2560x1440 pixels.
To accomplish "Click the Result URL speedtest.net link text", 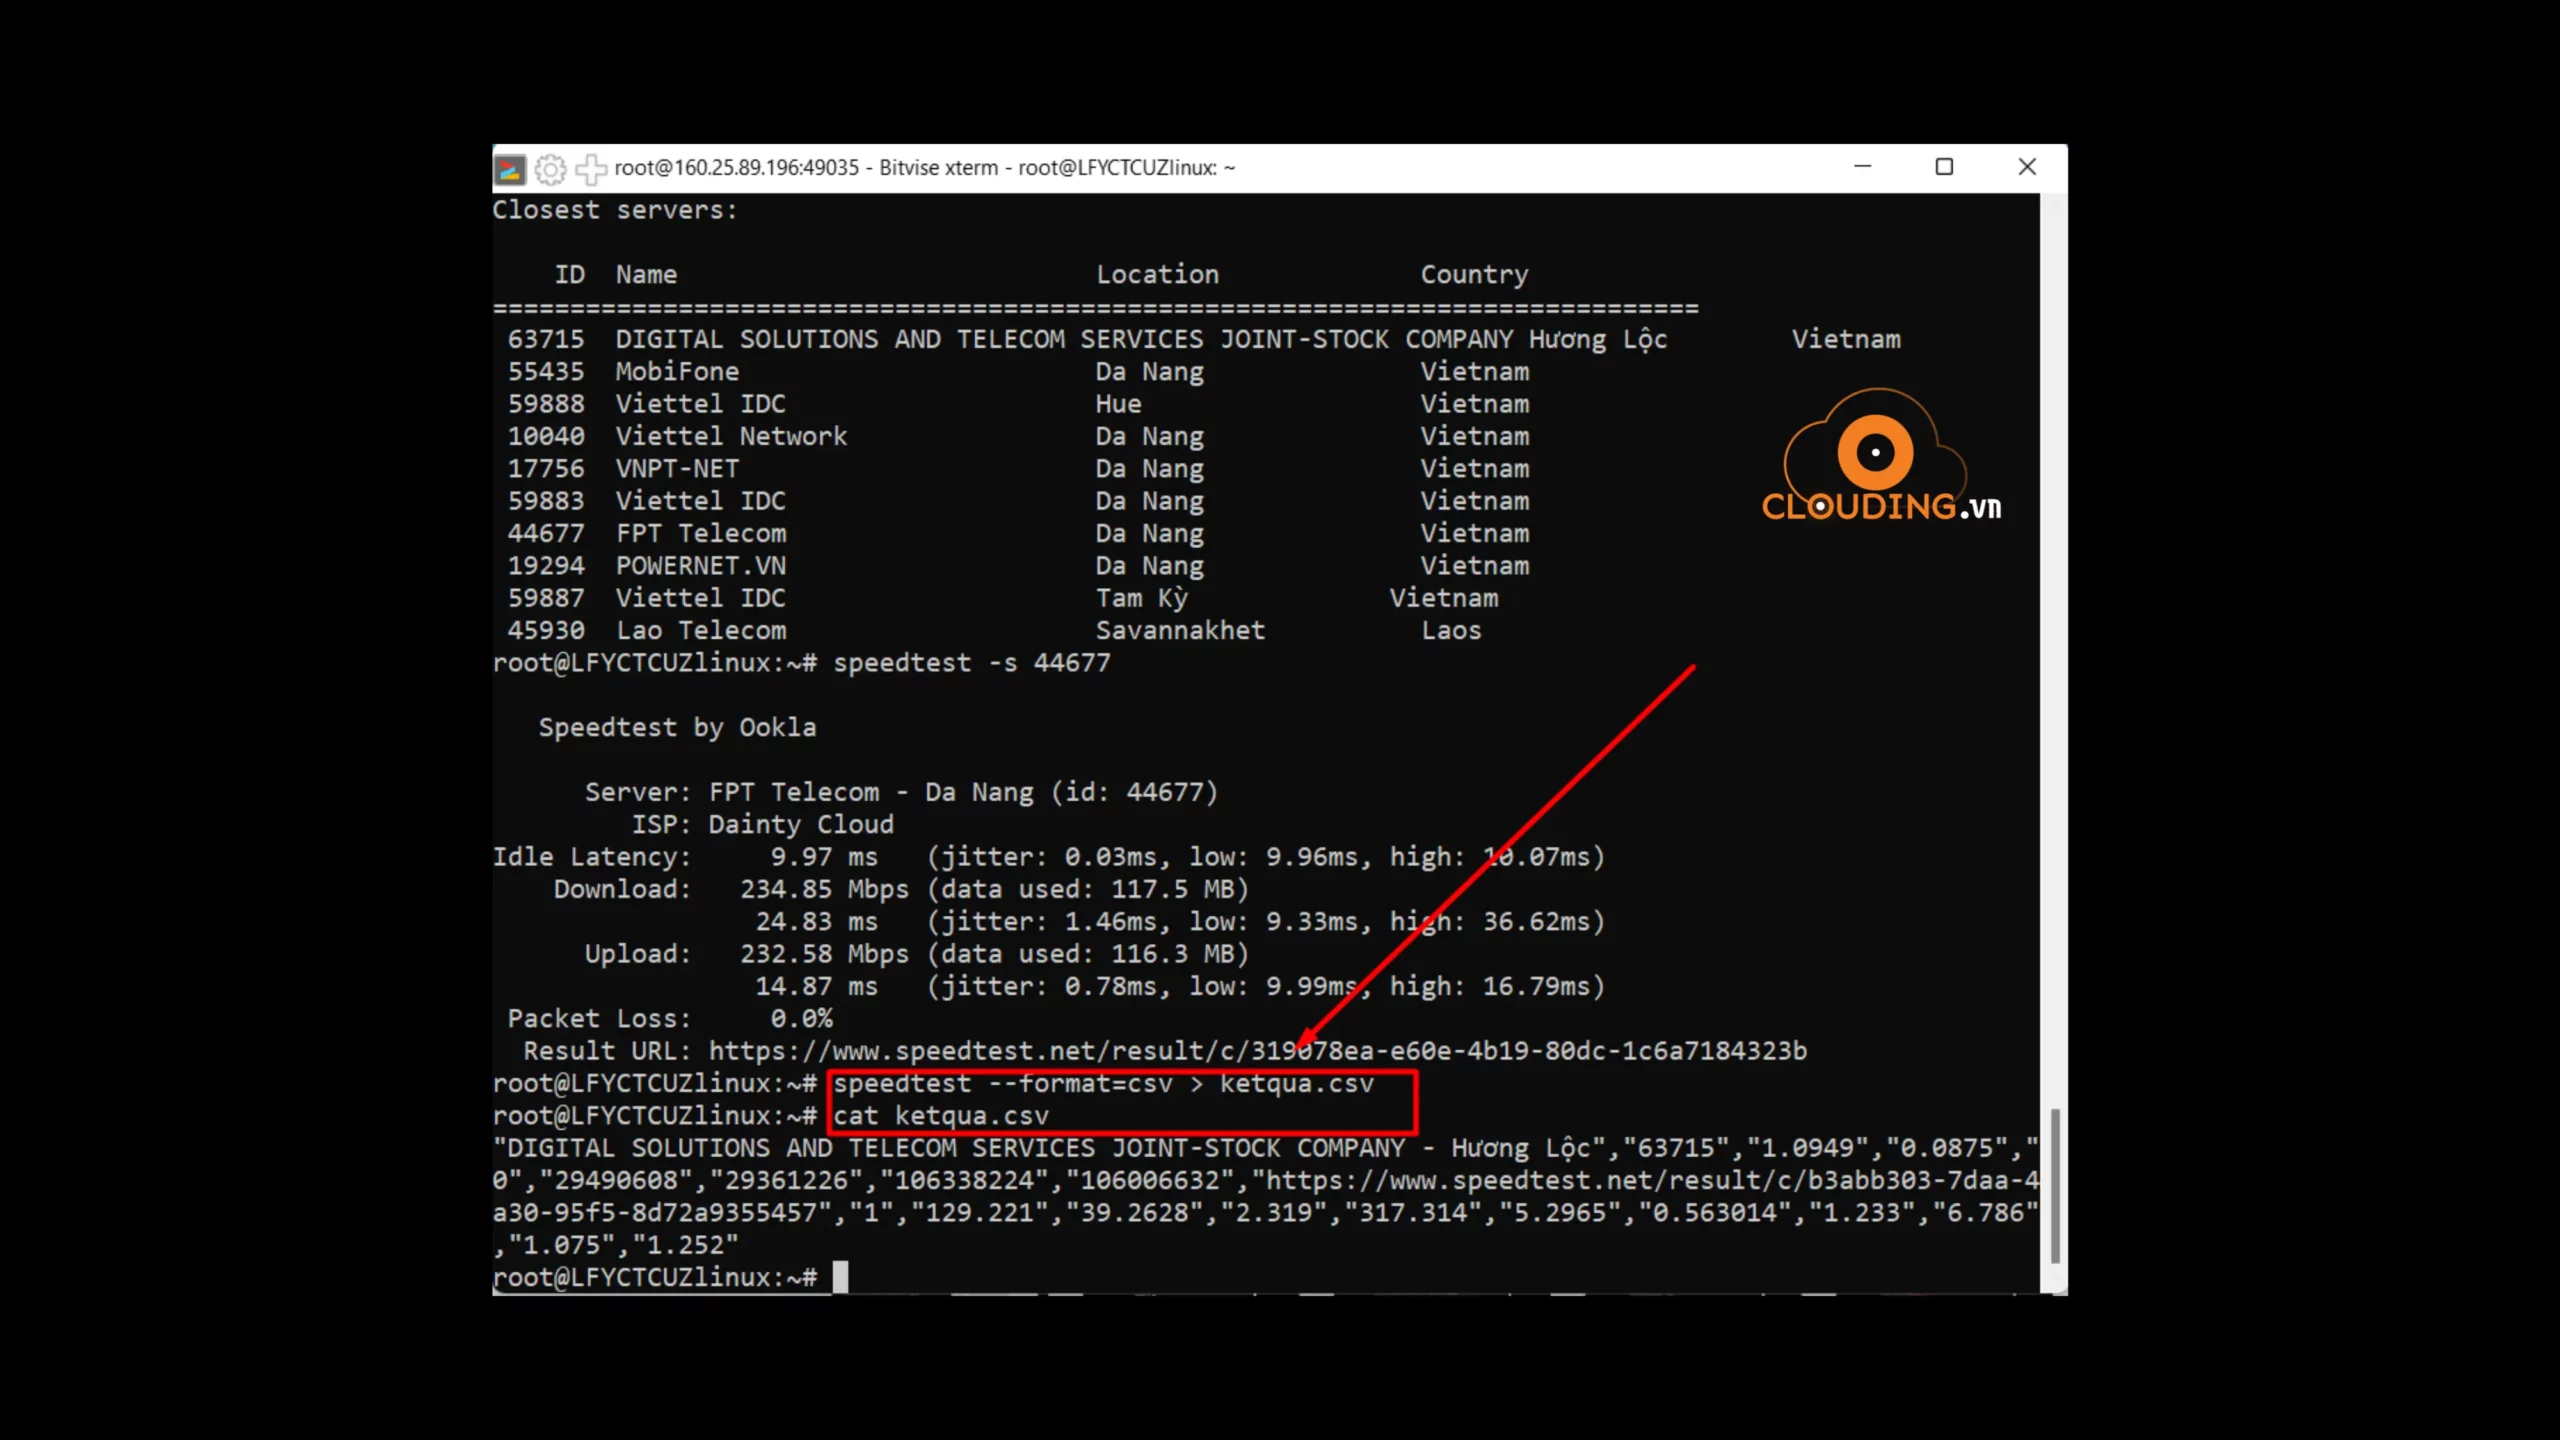I will 1258,1051.
